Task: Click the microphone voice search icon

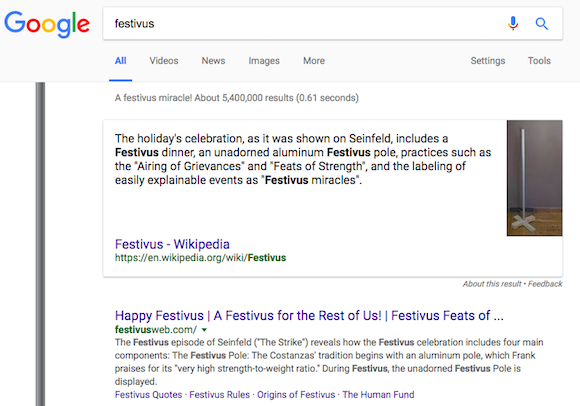Action: pos(513,23)
